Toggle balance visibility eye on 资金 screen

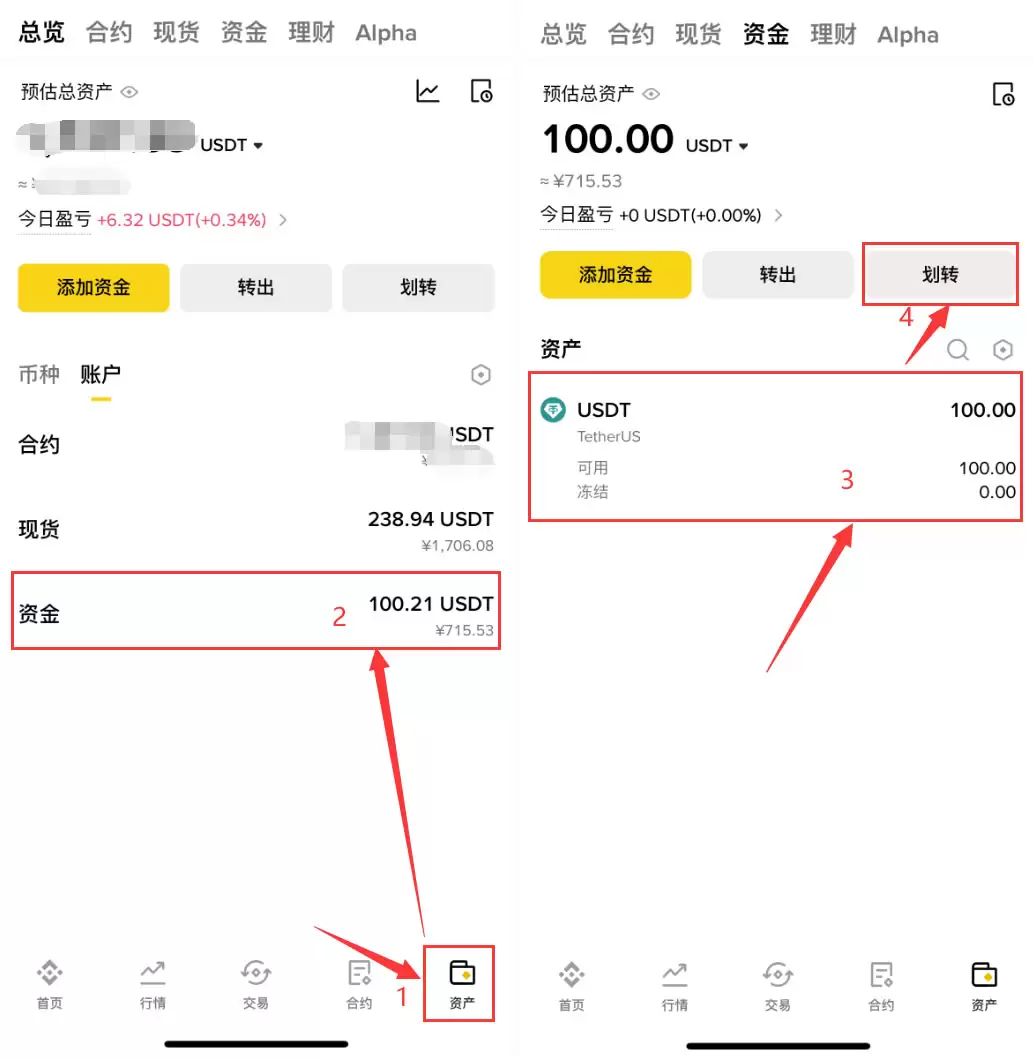651,94
